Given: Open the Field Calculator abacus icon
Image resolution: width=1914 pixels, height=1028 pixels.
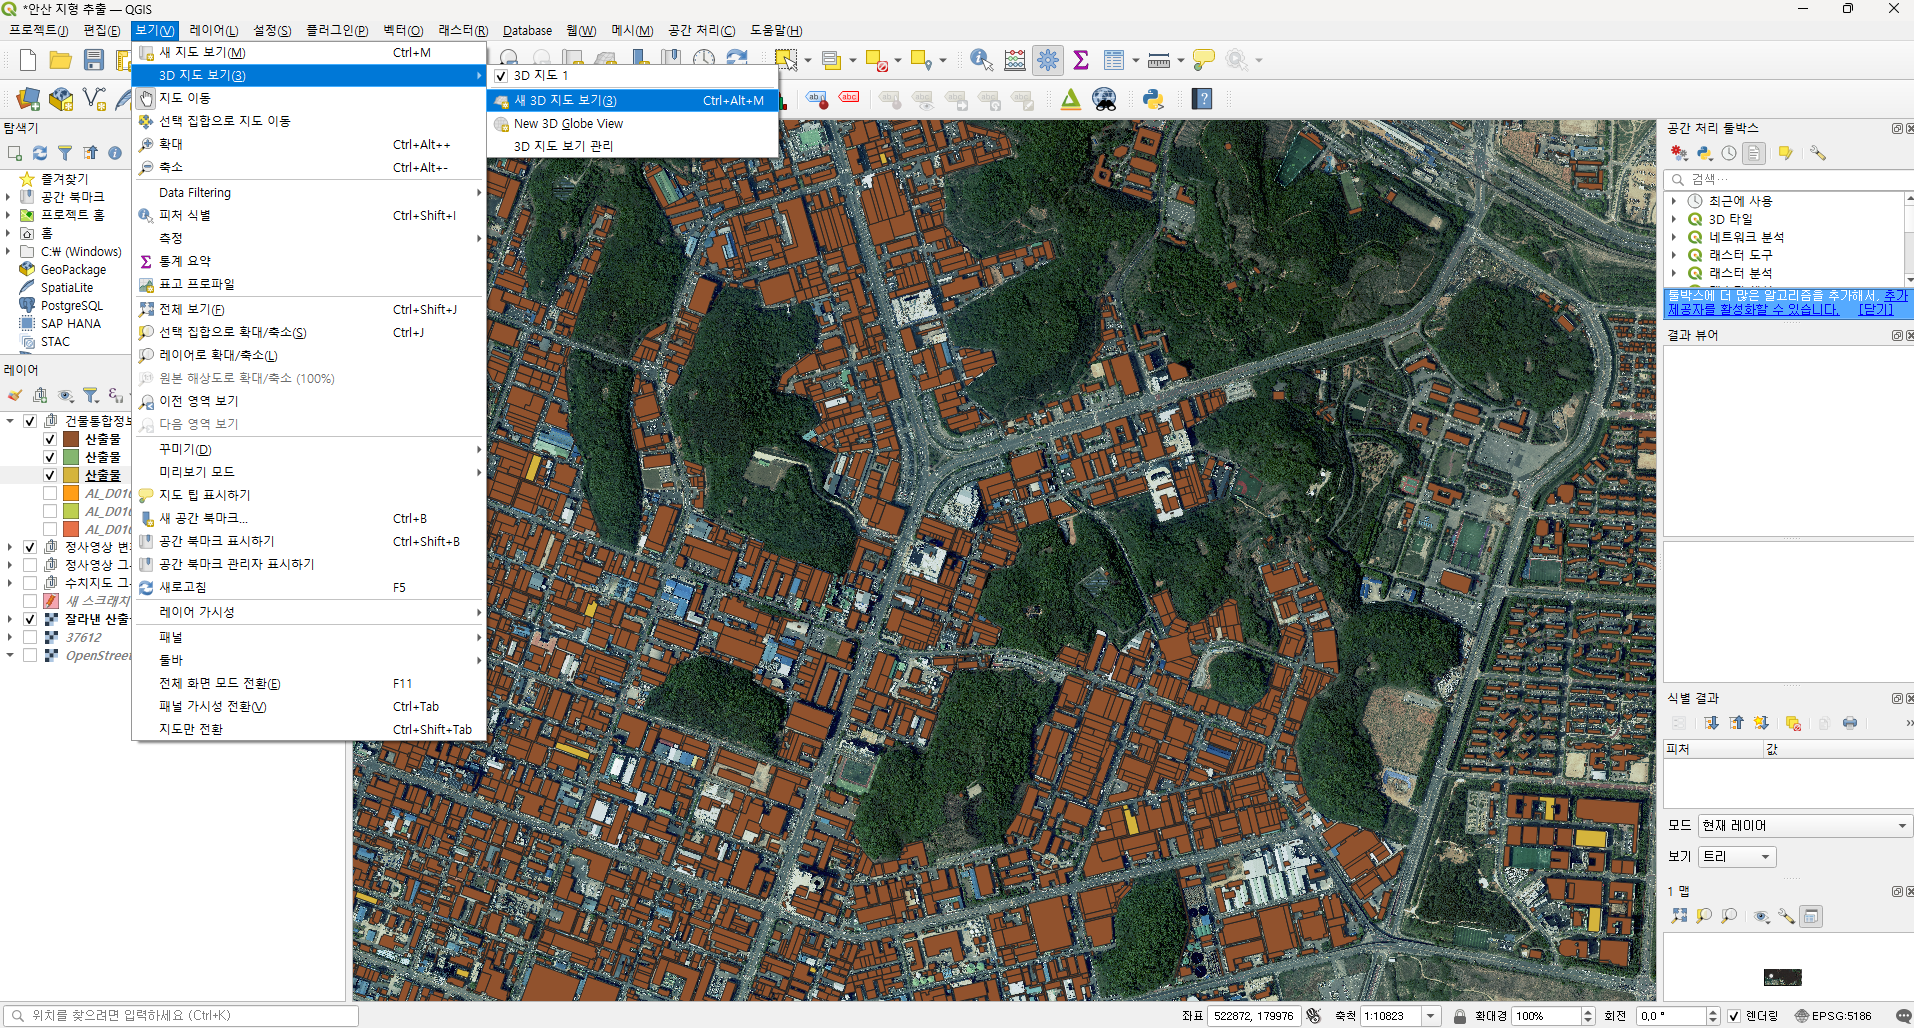Looking at the screenshot, I should point(1015,60).
